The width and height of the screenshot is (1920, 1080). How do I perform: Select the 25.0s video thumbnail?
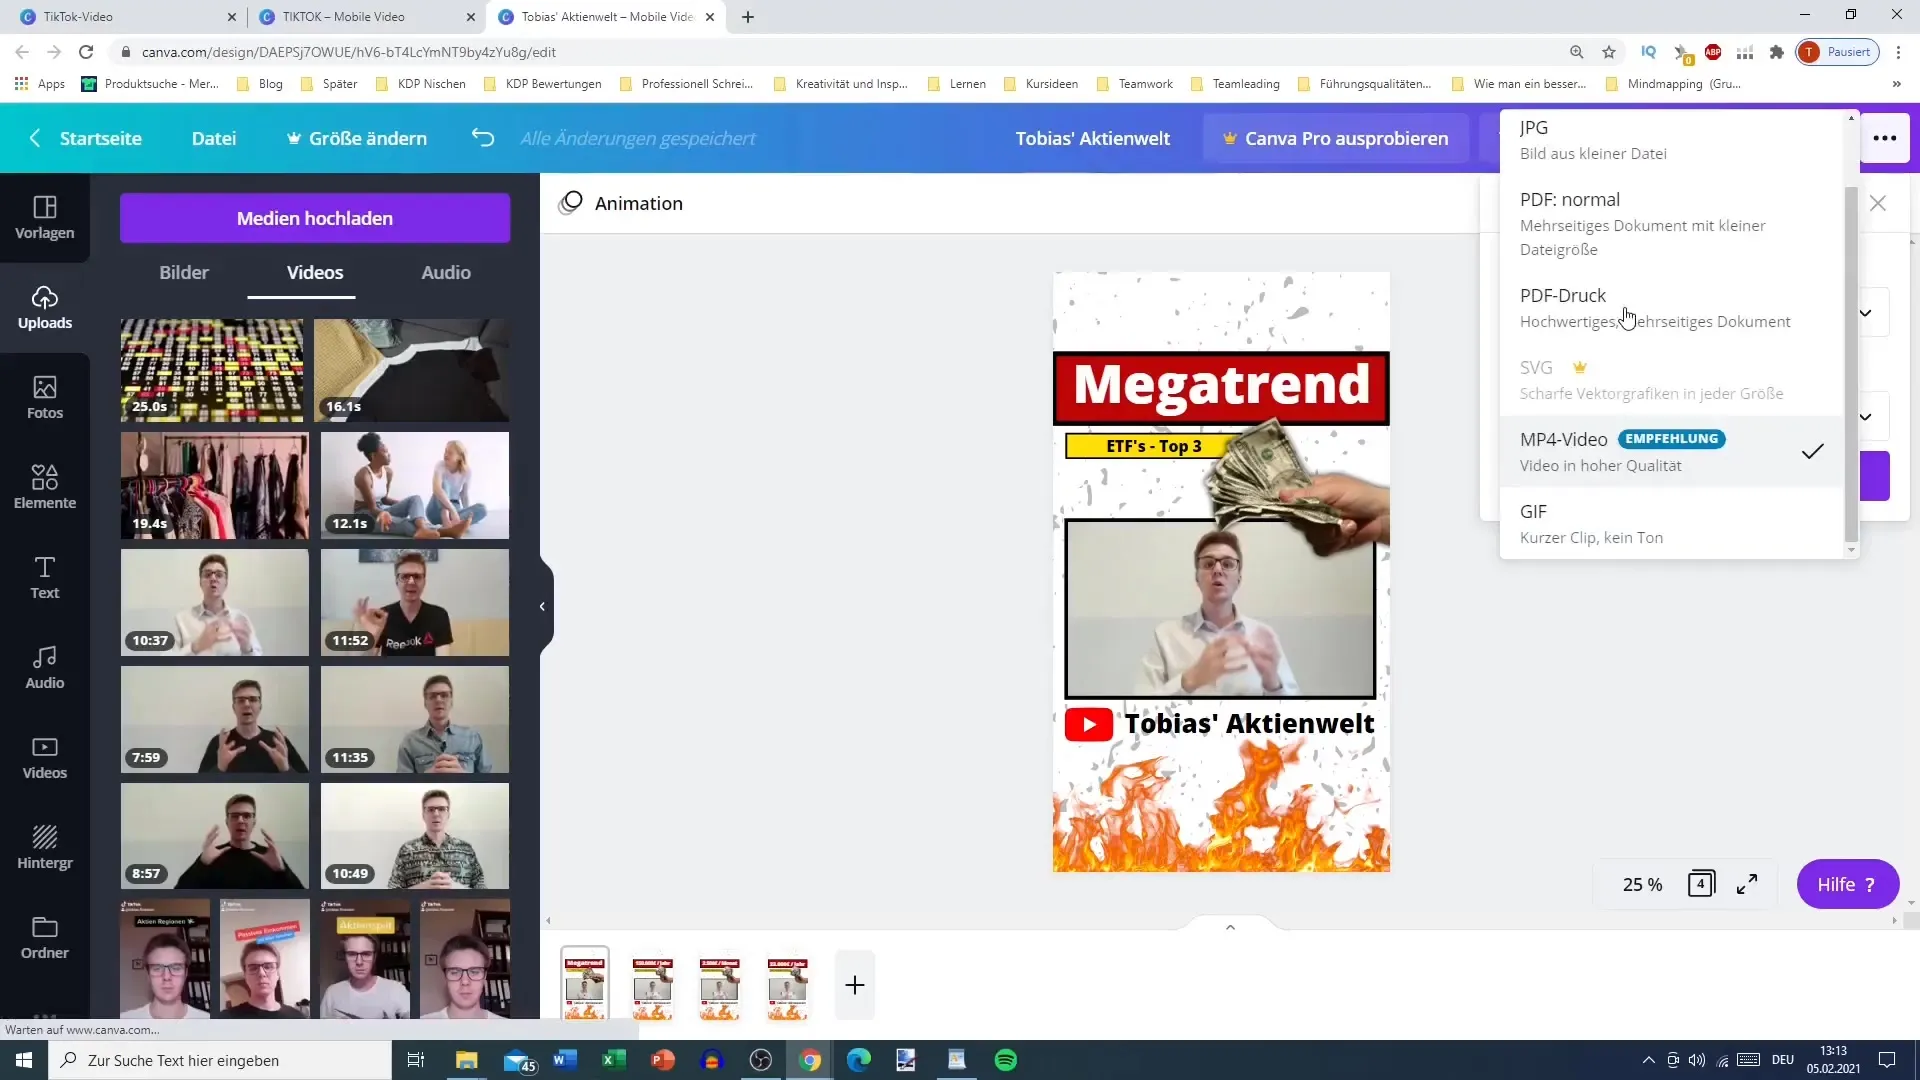pyautogui.click(x=212, y=370)
